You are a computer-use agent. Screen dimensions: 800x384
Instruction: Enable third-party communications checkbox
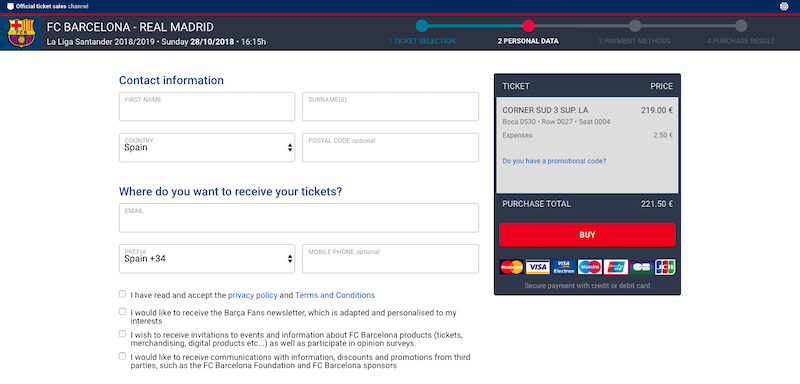[122, 355]
